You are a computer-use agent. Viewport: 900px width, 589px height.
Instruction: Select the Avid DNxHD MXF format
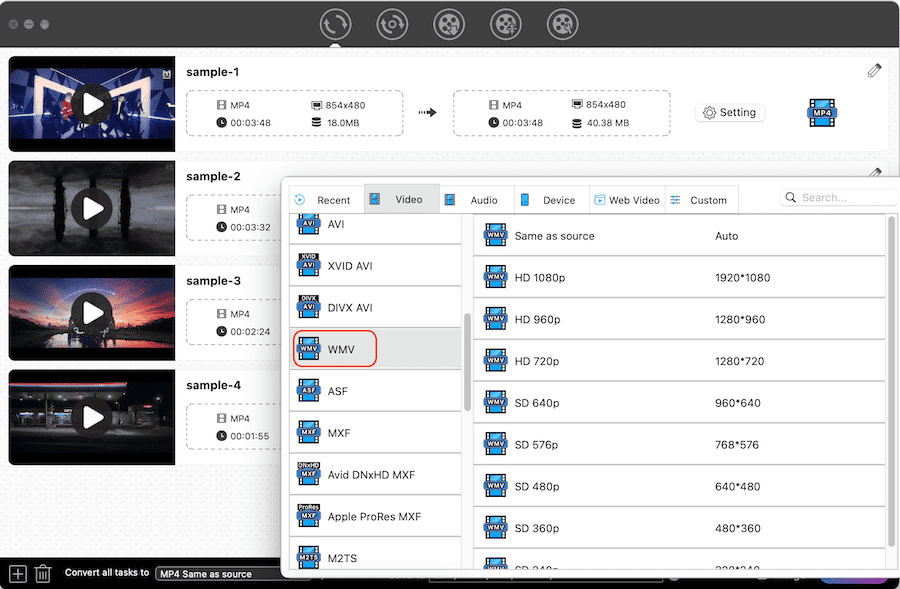(x=375, y=475)
